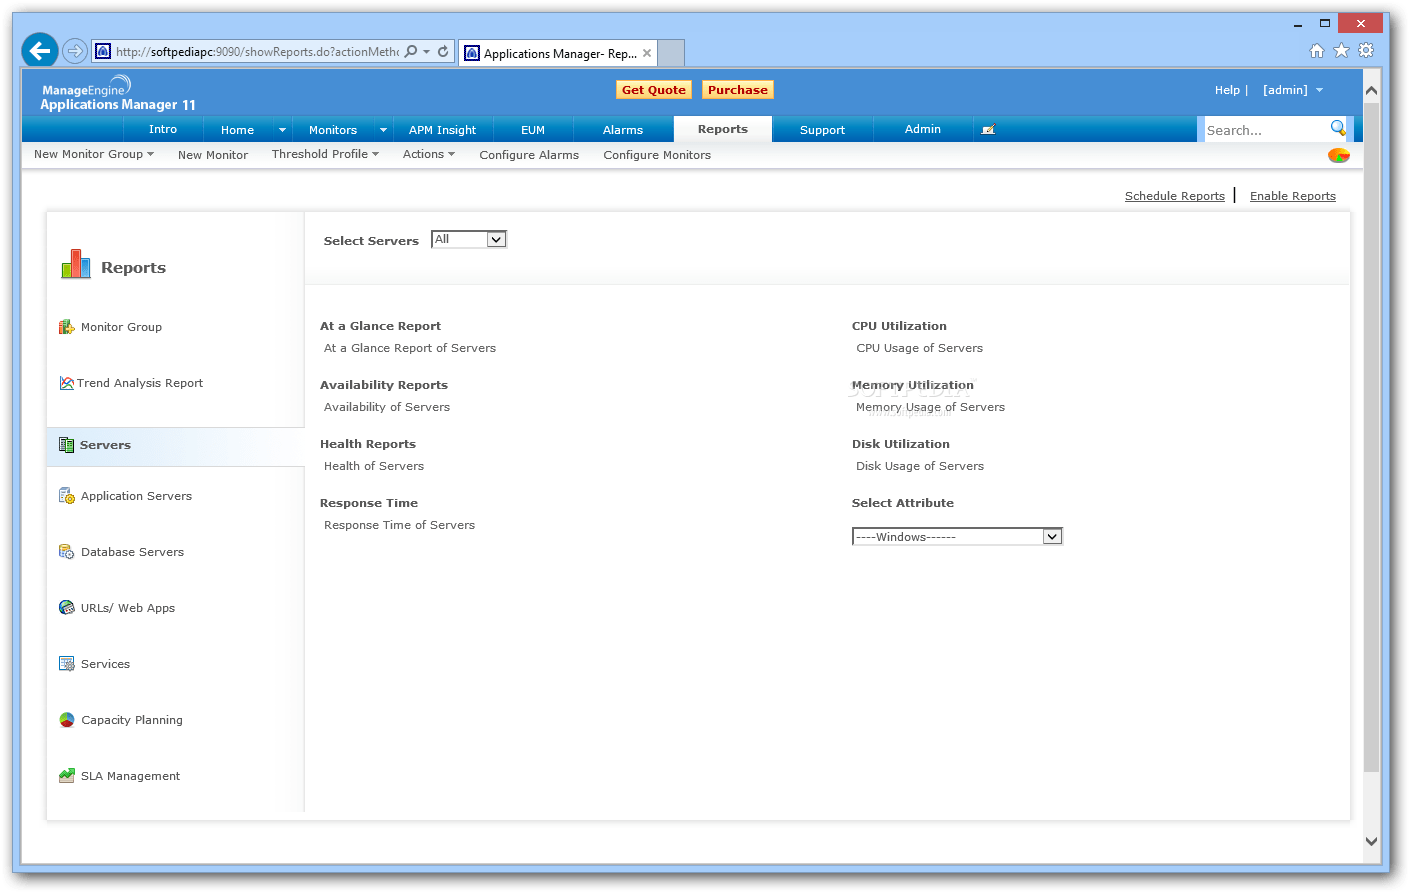Open the Trend Analysis Report icon
The width and height of the screenshot is (1410, 893).
(x=66, y=382)
